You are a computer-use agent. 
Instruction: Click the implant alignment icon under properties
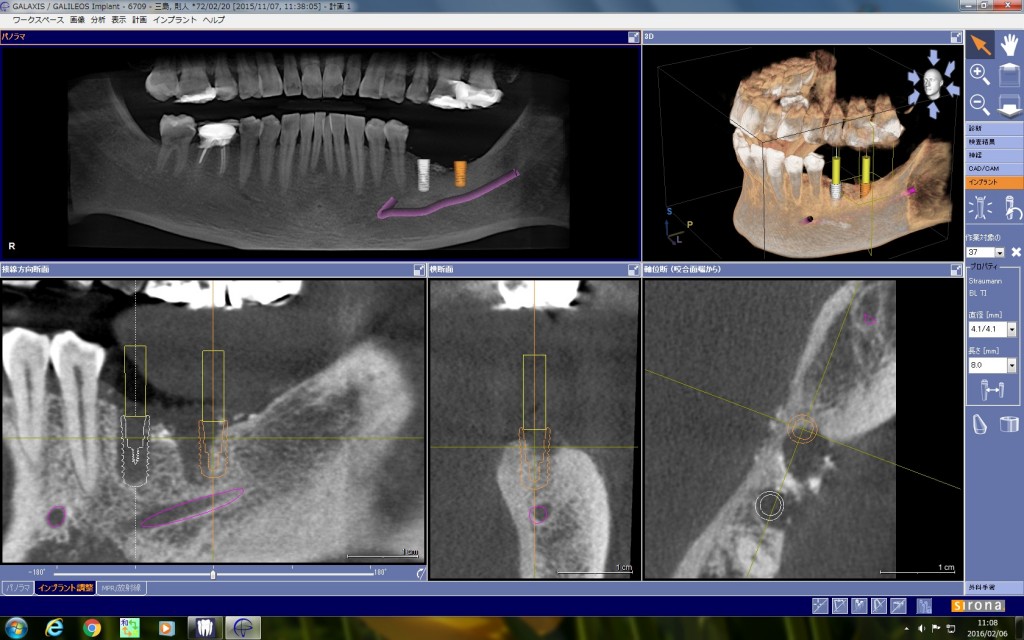(x=992, y=390)
